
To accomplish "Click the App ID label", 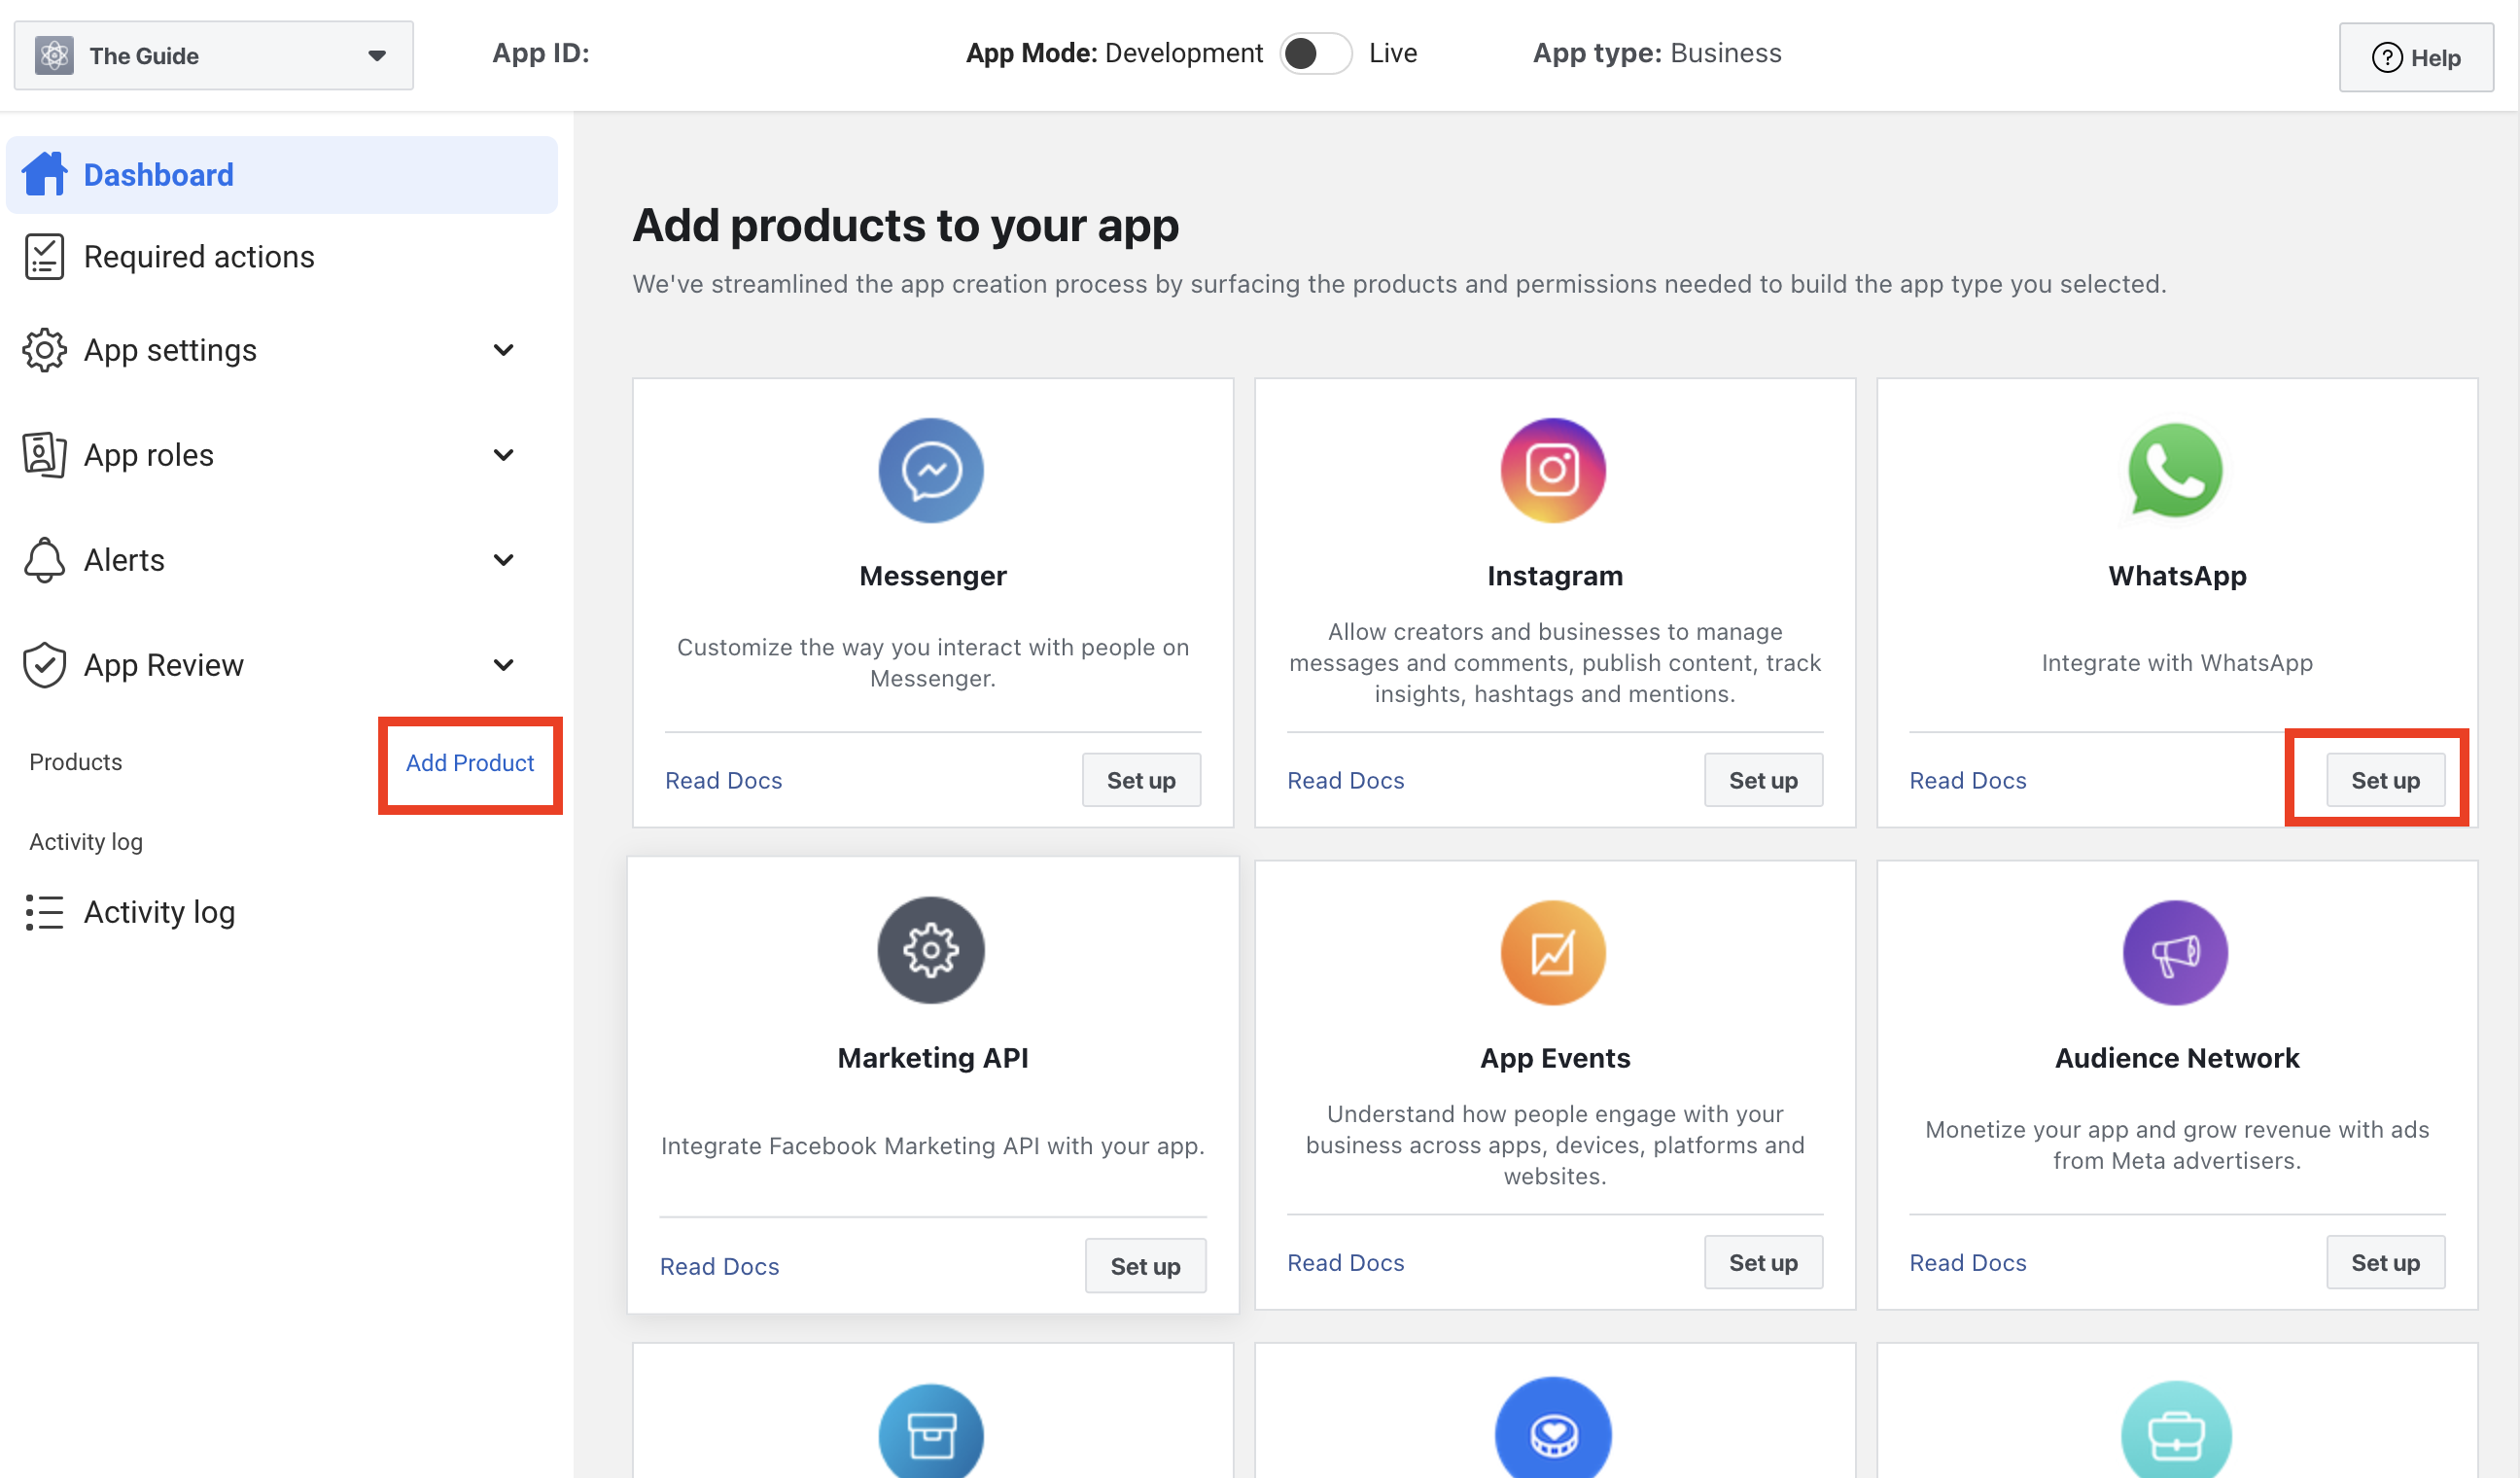I will [x=540, y=53].
